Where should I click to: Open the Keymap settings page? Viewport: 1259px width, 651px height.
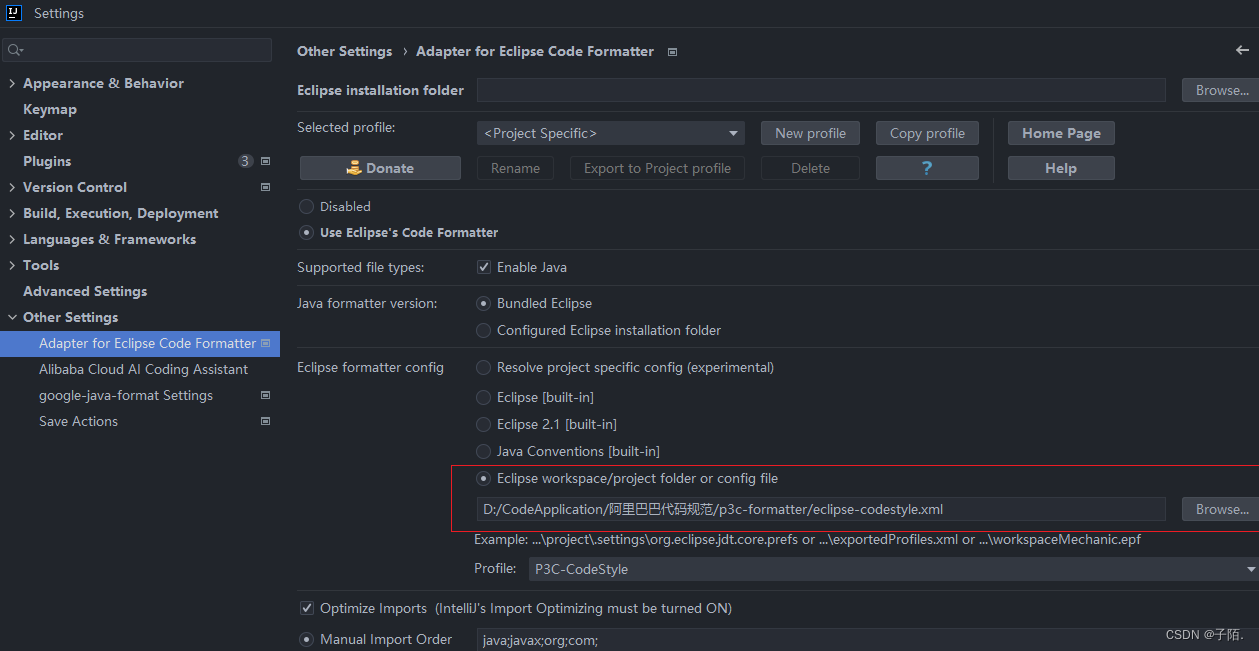click(x=50, y=109)
